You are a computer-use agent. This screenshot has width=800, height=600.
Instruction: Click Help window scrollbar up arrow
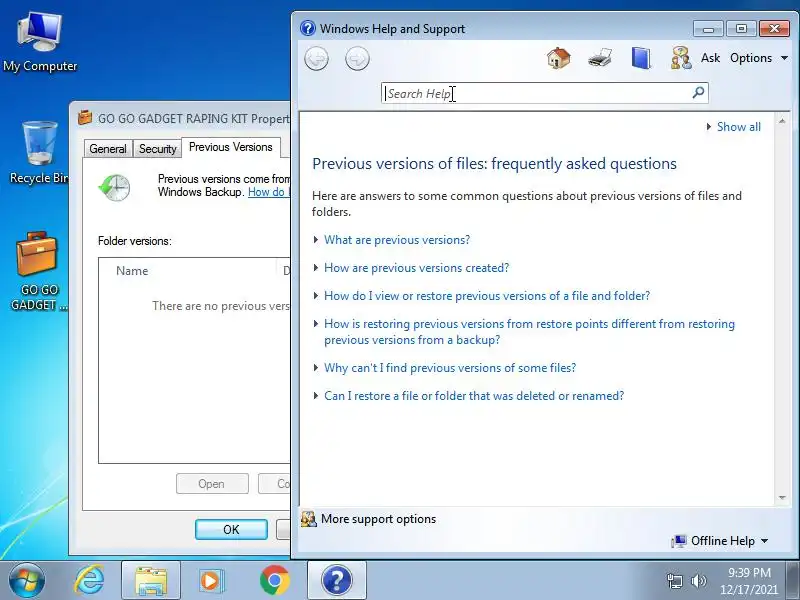pos(782,121)
